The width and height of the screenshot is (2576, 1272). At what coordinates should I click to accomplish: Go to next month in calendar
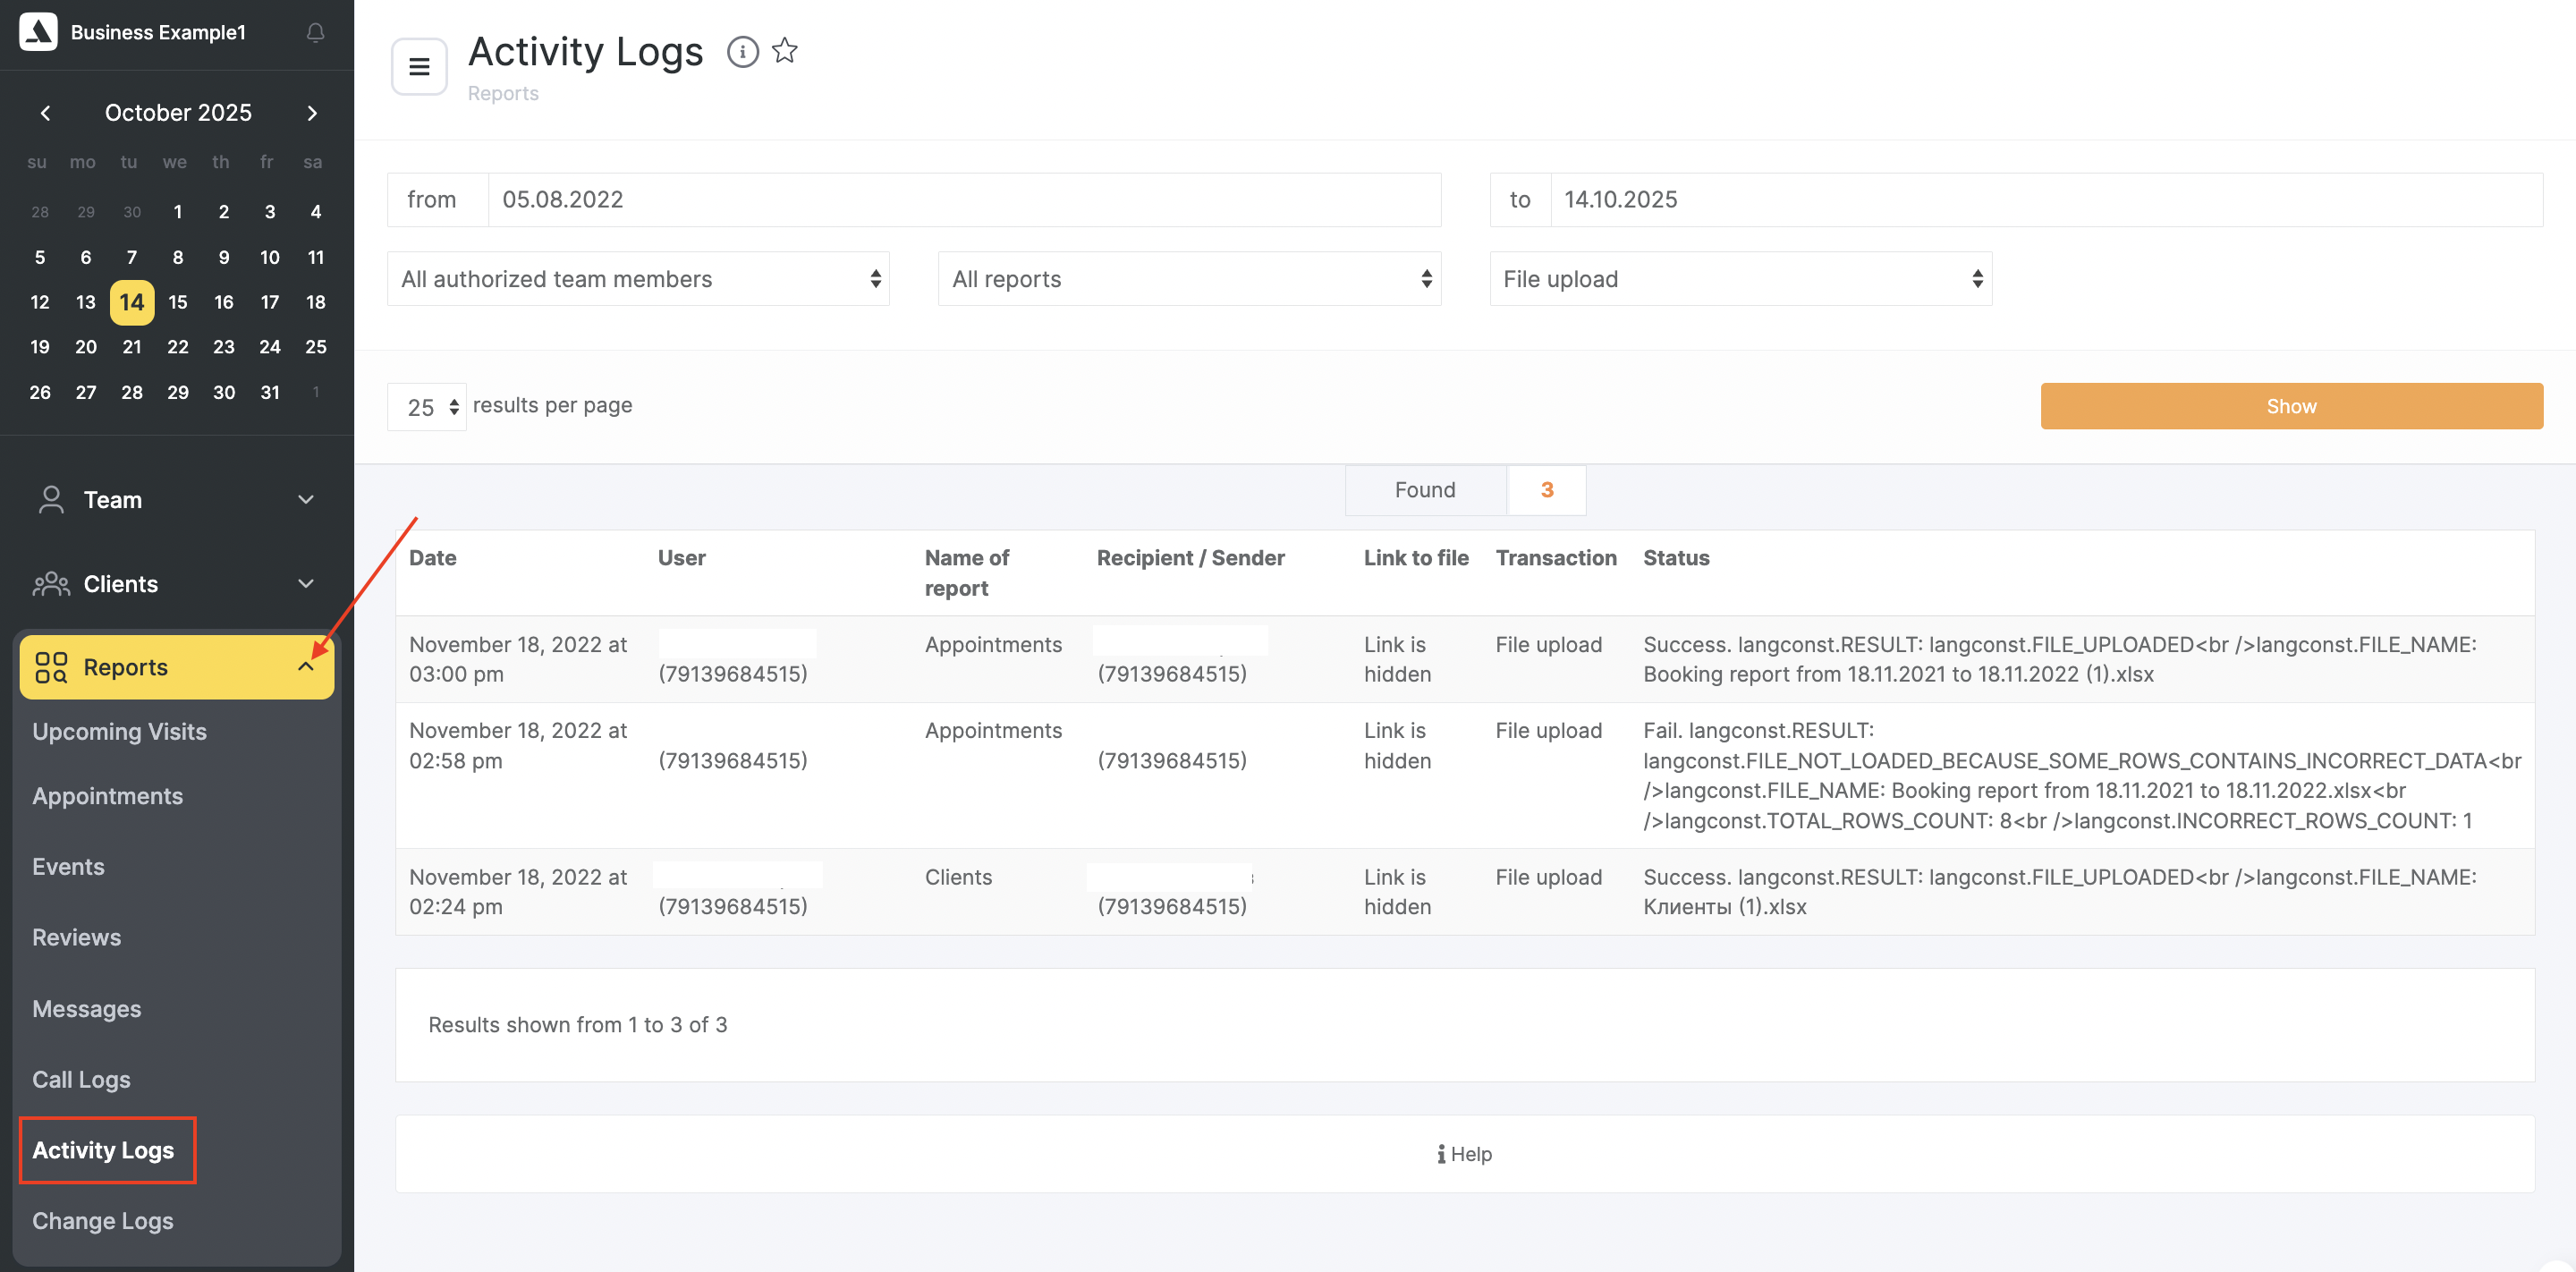point(312,113)
